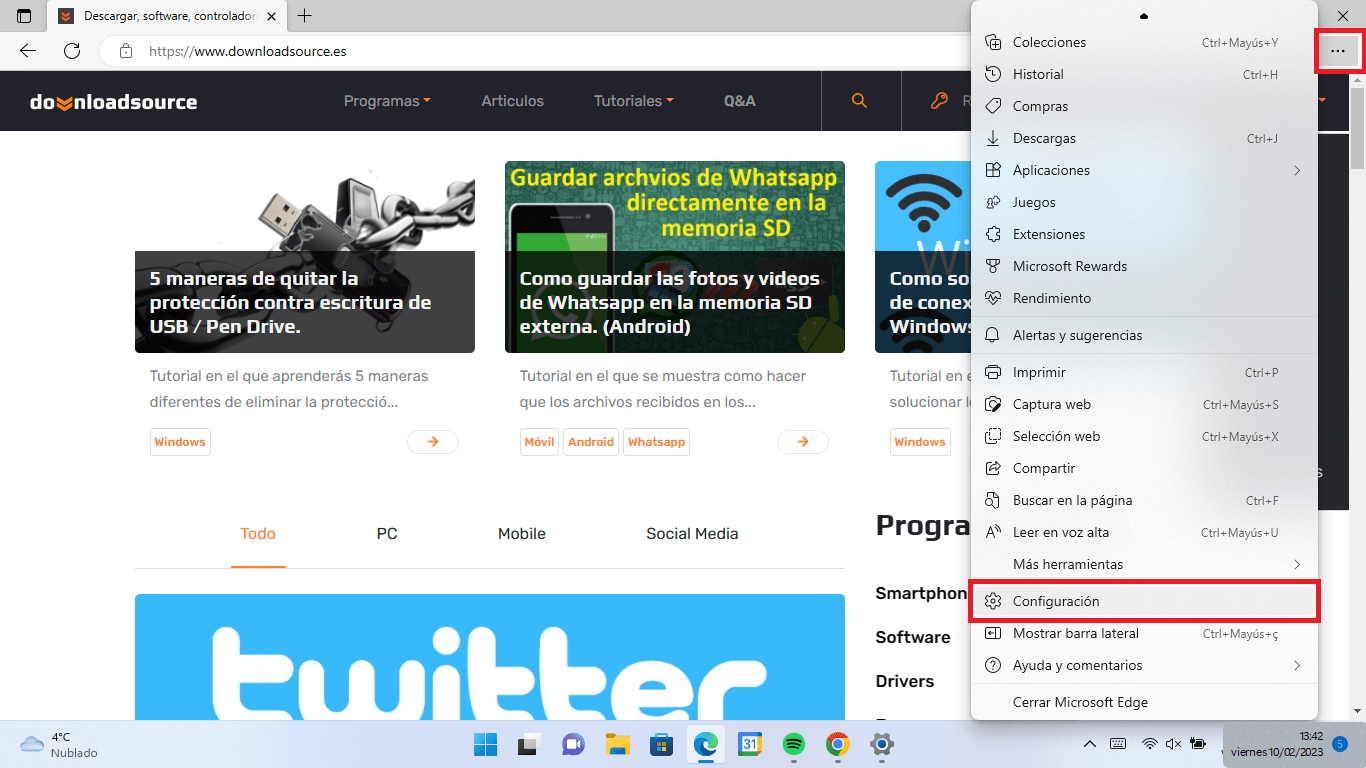1366x768 pixels.
Task: Open Google Chrome from the taskbar
Action: [x=838, y=744]
